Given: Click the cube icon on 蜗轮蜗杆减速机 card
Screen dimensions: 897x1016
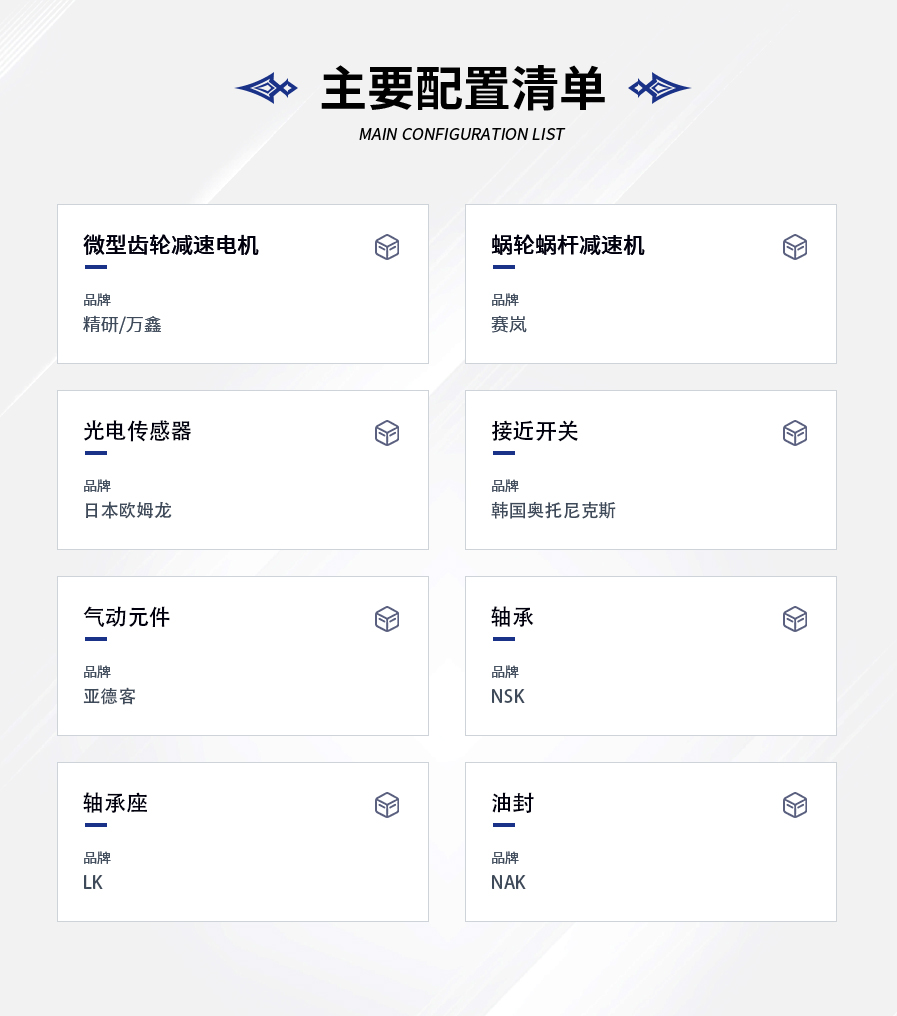Looking at the screenshot, I should (x=795, y=247).
